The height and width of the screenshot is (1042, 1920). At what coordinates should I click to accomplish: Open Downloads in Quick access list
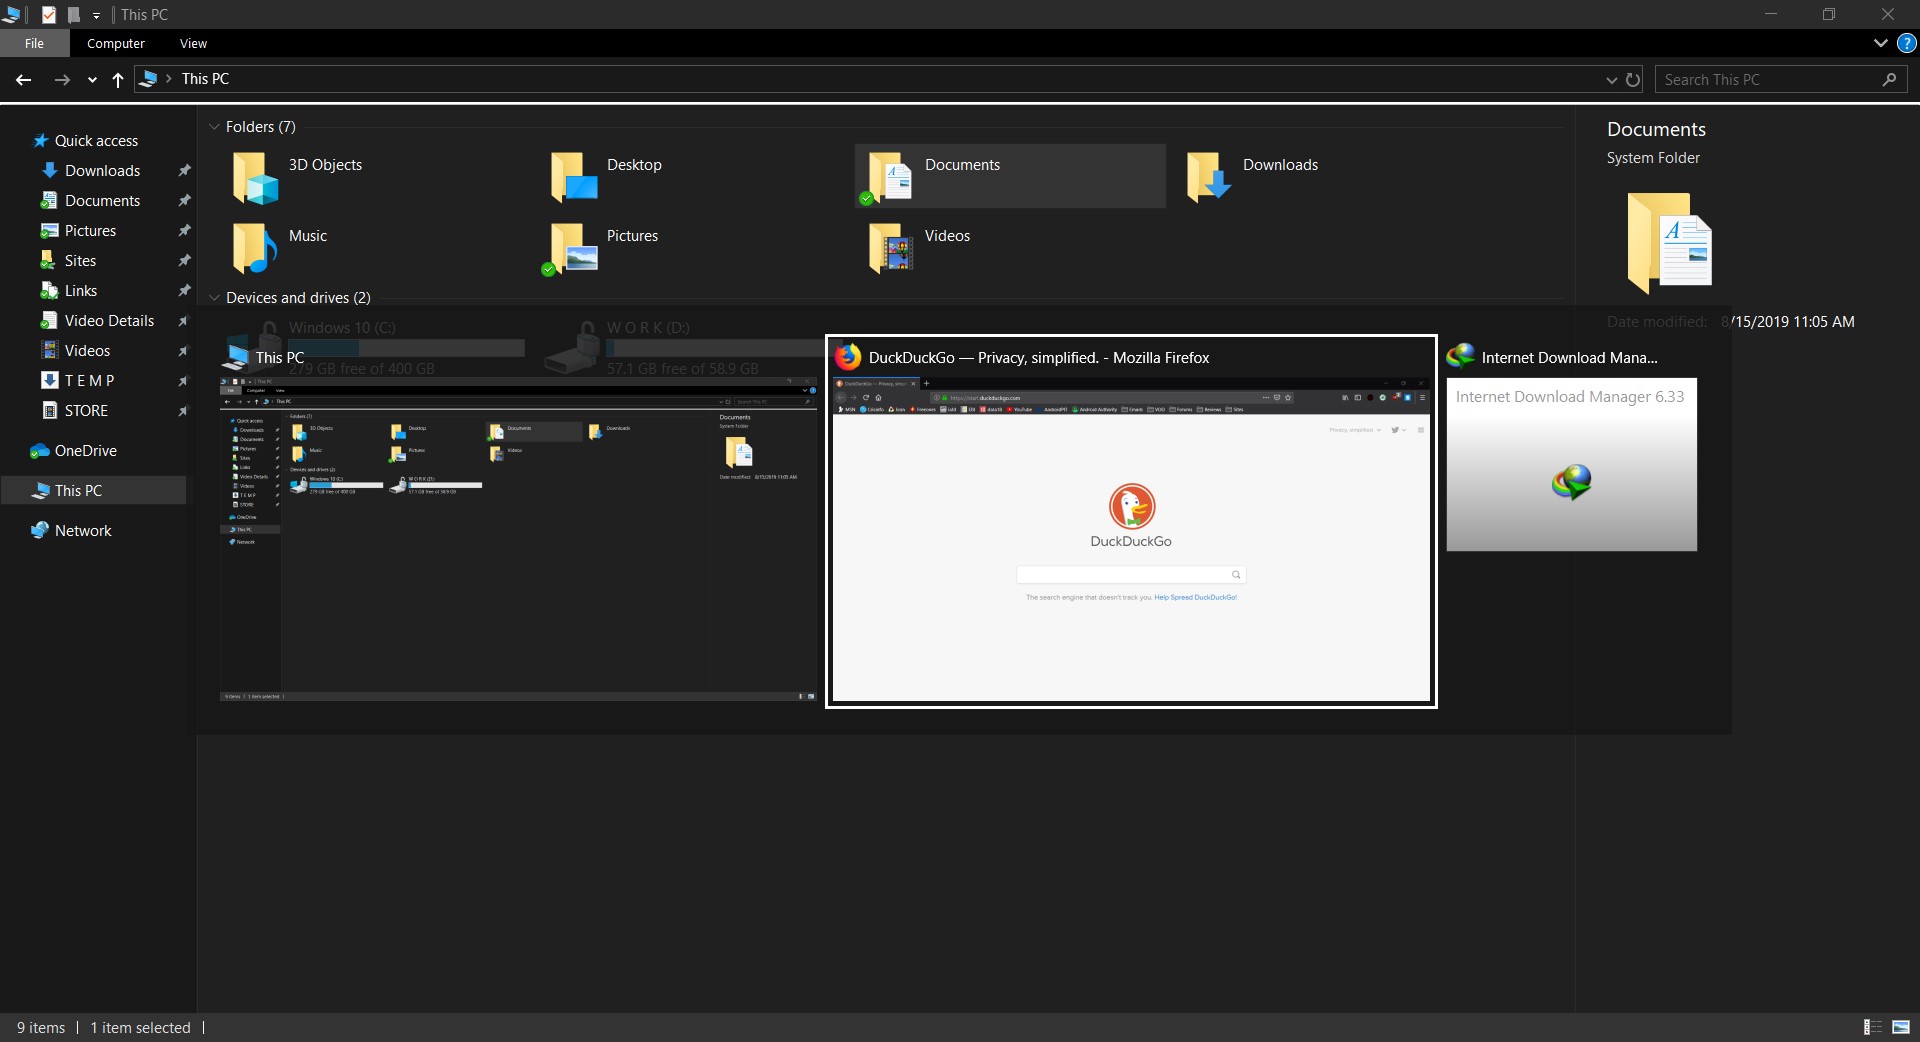[x=102, y=171]
